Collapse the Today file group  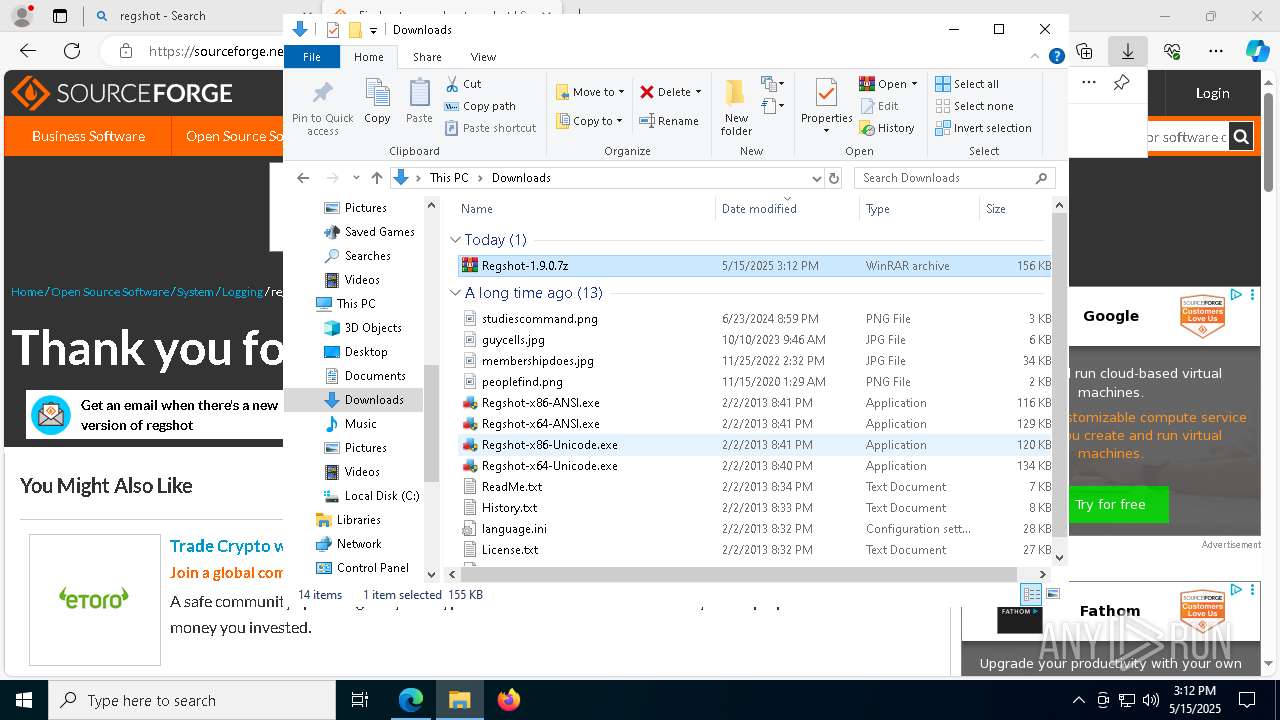456,240
